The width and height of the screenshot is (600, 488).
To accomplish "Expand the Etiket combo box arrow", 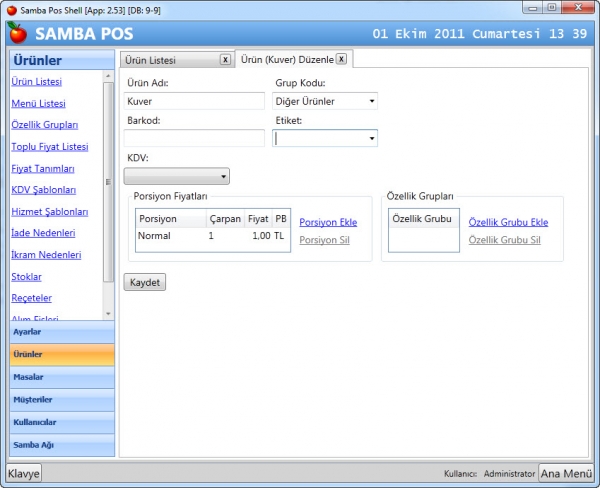I will pos(371,138).
